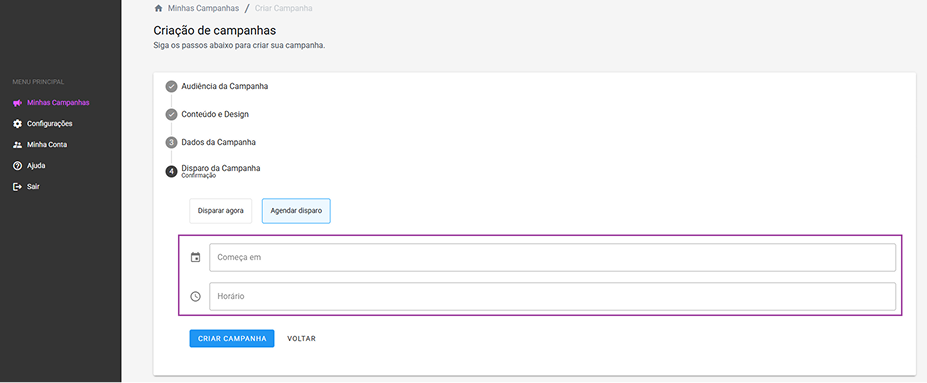Click the 'Siga os passos abaixo' instruction text
Viewport: 927px width, 383px height.
point(239,46)
